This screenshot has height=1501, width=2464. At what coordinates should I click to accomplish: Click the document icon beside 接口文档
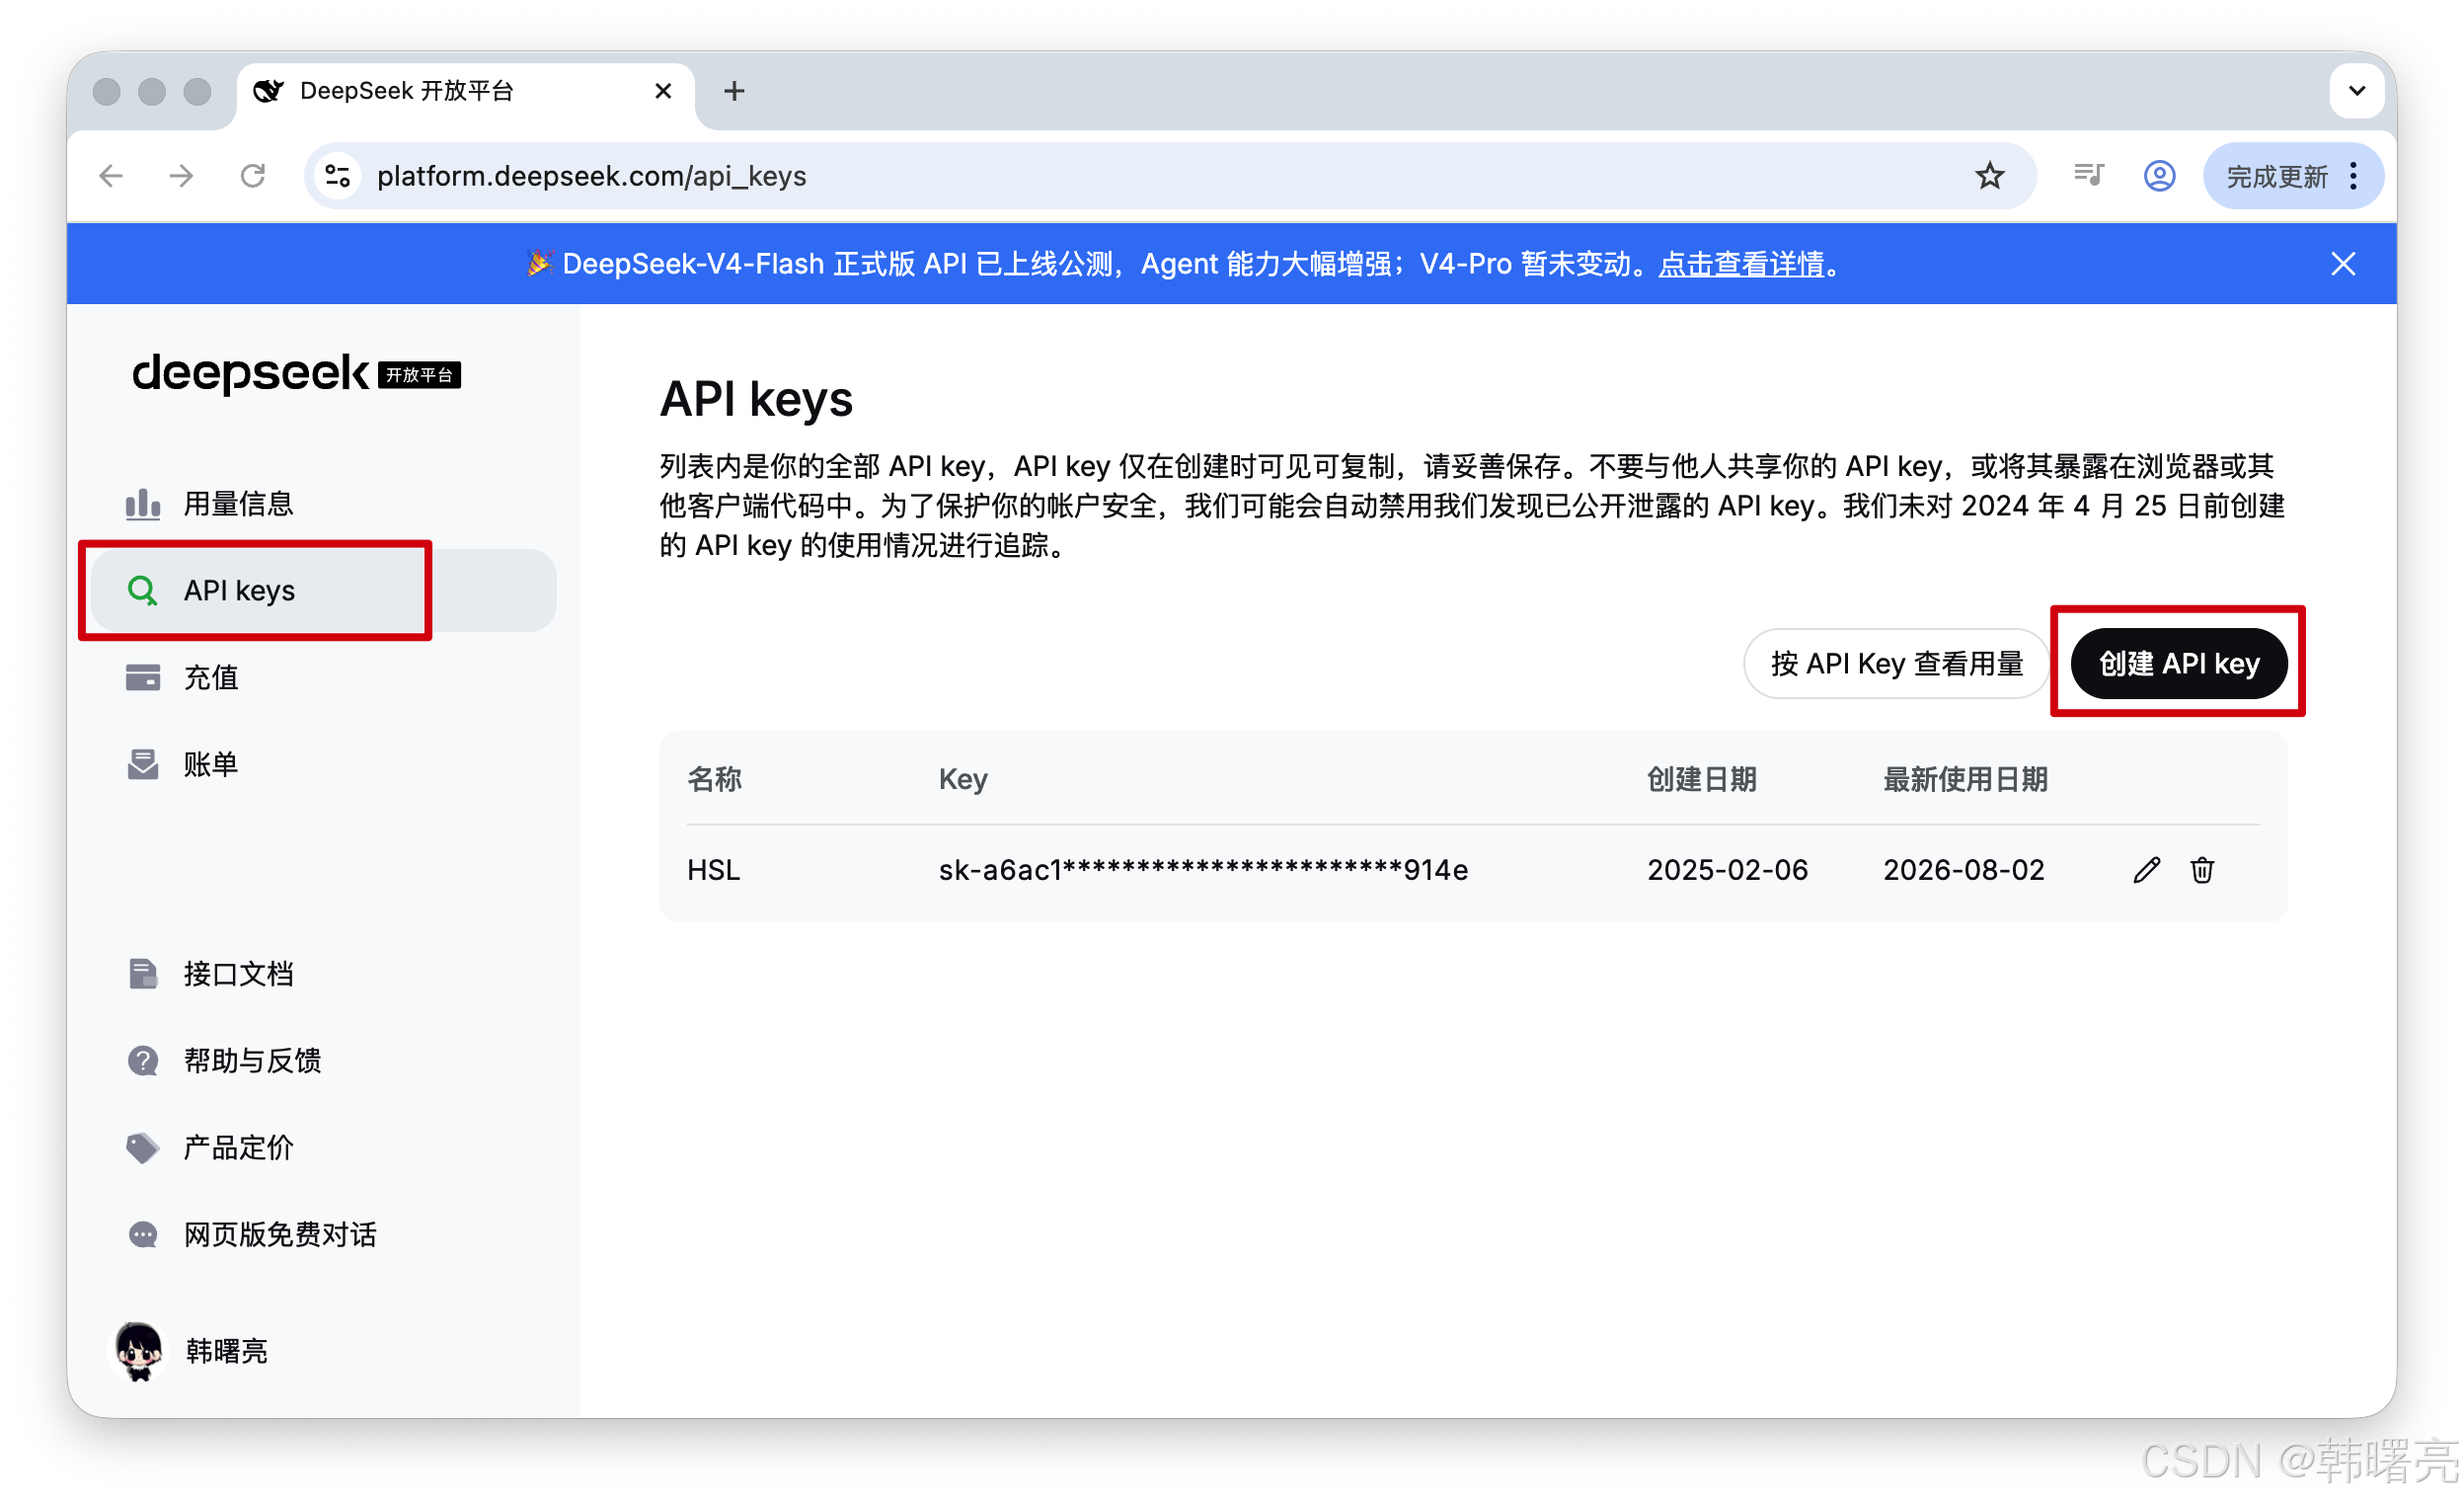point(143,973)
